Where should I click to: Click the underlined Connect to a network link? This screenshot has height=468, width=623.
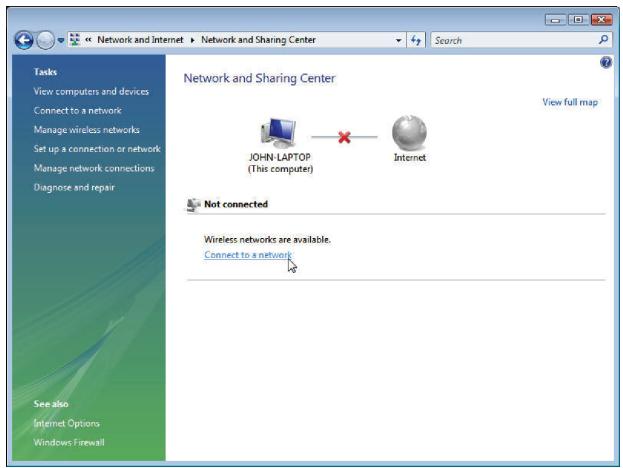click(x=248, y=255)
